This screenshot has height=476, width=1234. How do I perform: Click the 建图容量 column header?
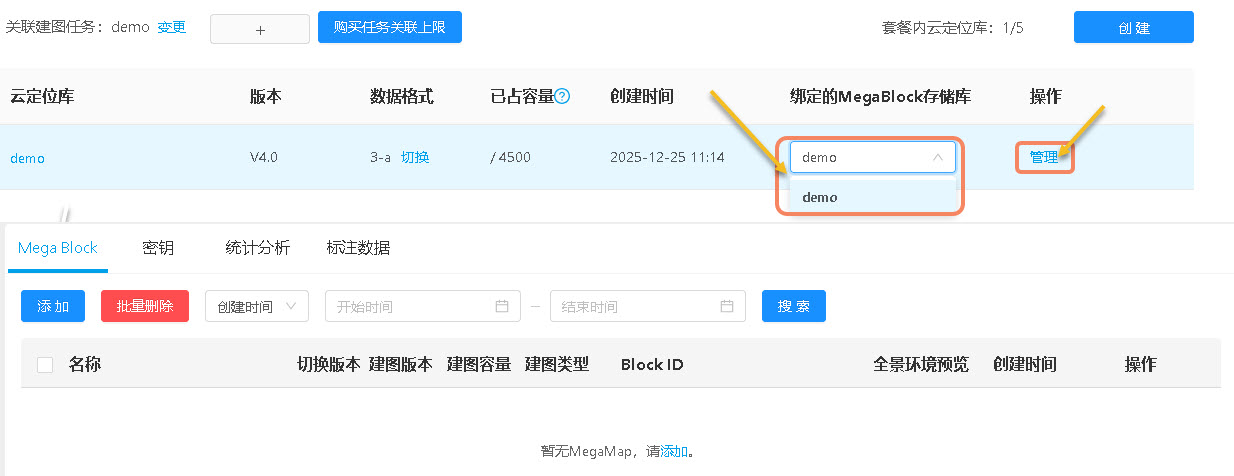click(x=479, y=364)
